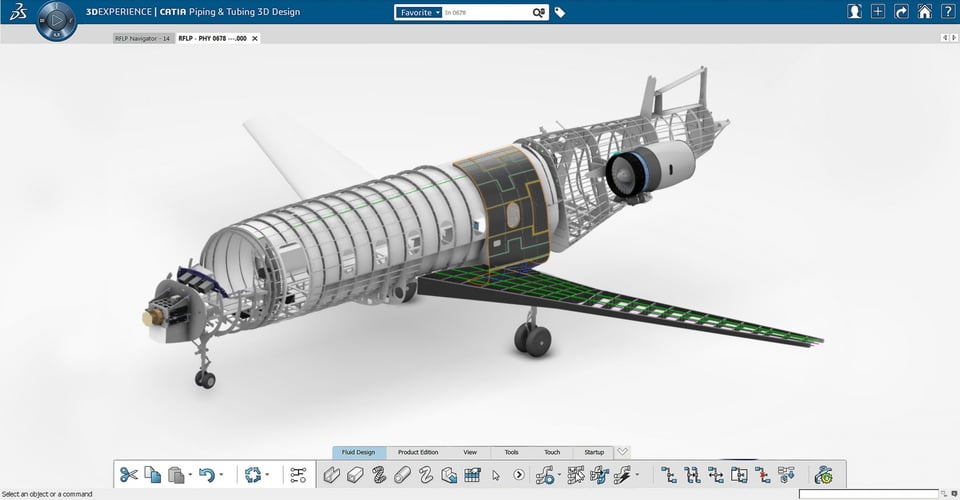Viewport: 960px width, 500px height.
Task: Open the RFLP Navigator tab
Action: tap(142, 38)
